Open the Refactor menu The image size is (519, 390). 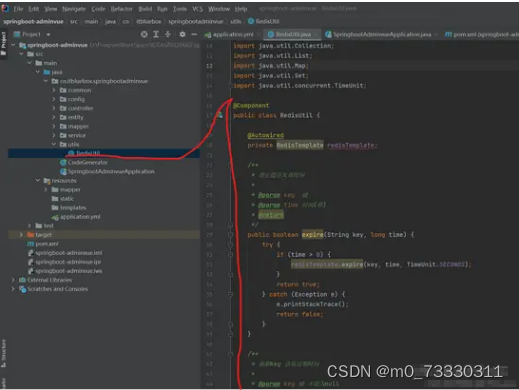[x=122, y=9]
